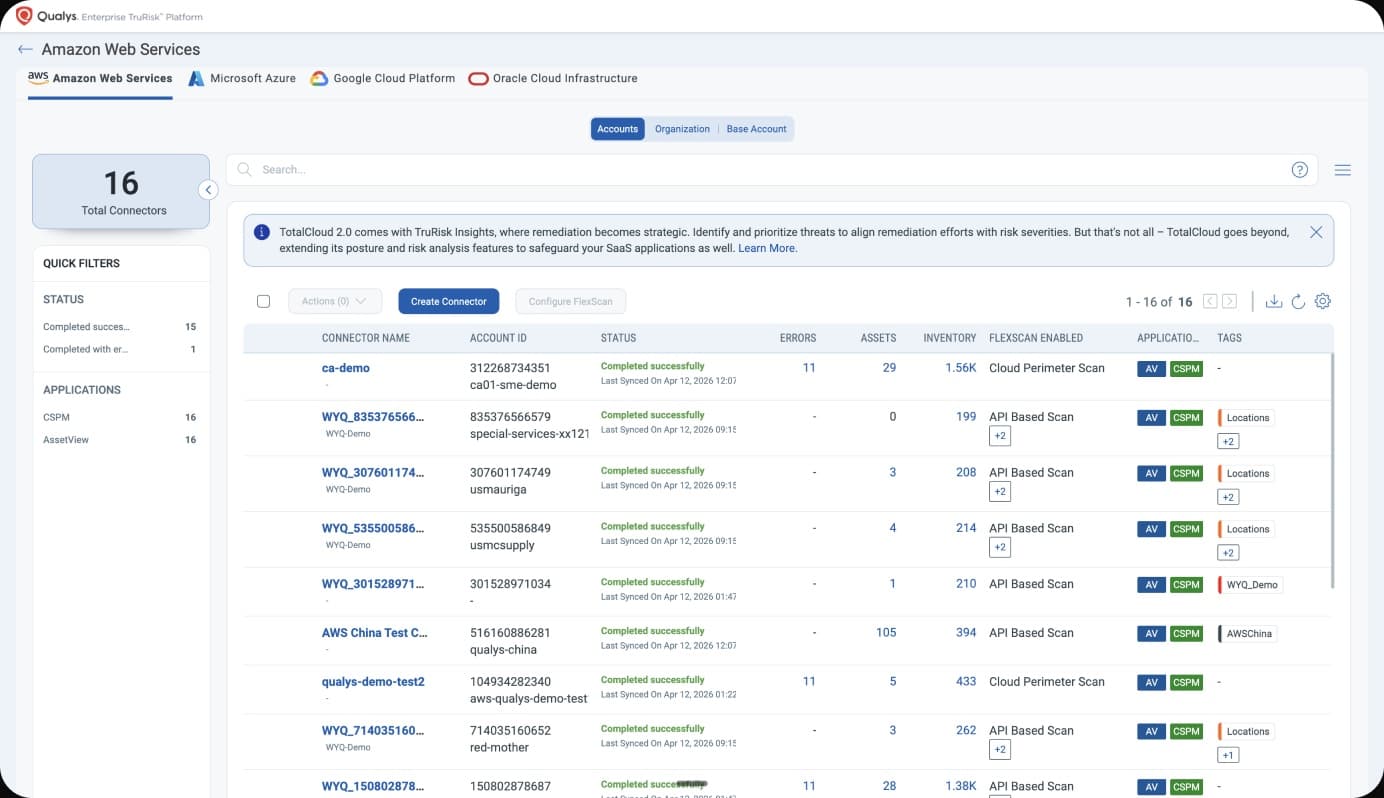The height and width of the screenshot is (798, 1384).
Task: Select the Base Account view
Action: (x=756, y=129)
